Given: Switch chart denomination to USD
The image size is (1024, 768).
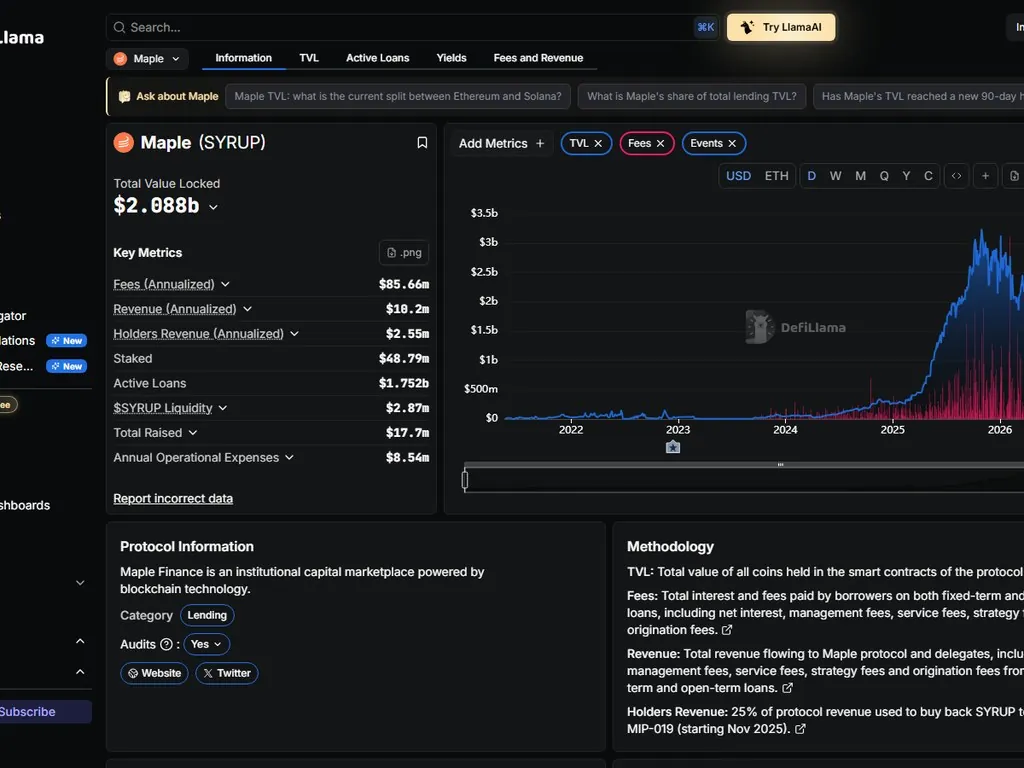Looking at the screenshot, I should (739, 176).
